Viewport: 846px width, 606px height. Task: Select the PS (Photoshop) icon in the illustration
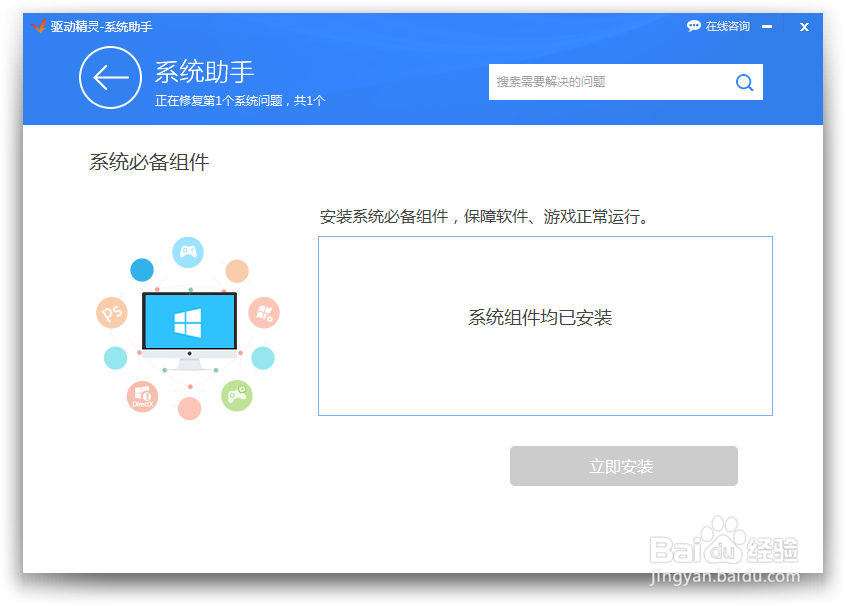pyautogui.click(x=111, y=312)
